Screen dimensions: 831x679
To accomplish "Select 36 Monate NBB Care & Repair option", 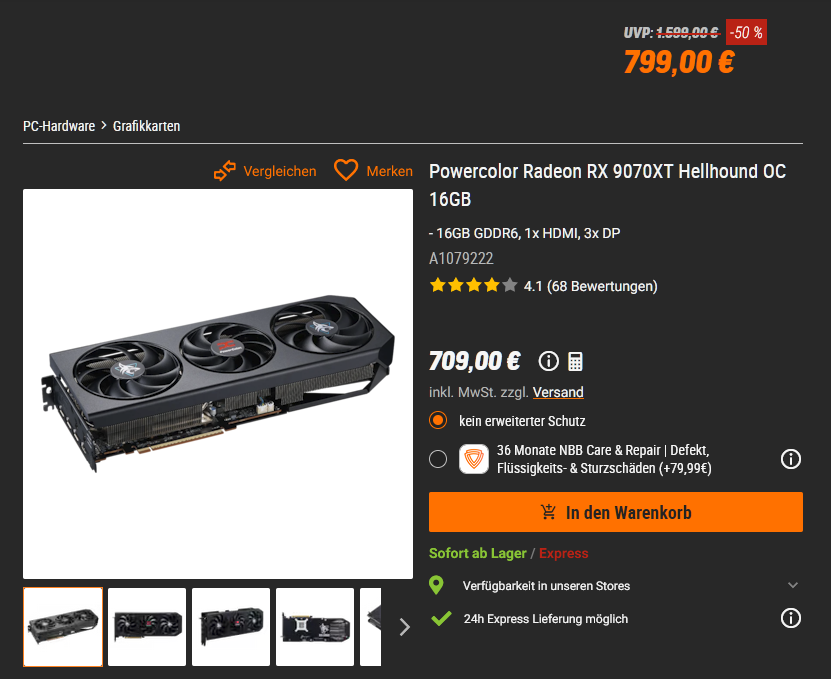I will pyautogui.click(x=438, y=459).
